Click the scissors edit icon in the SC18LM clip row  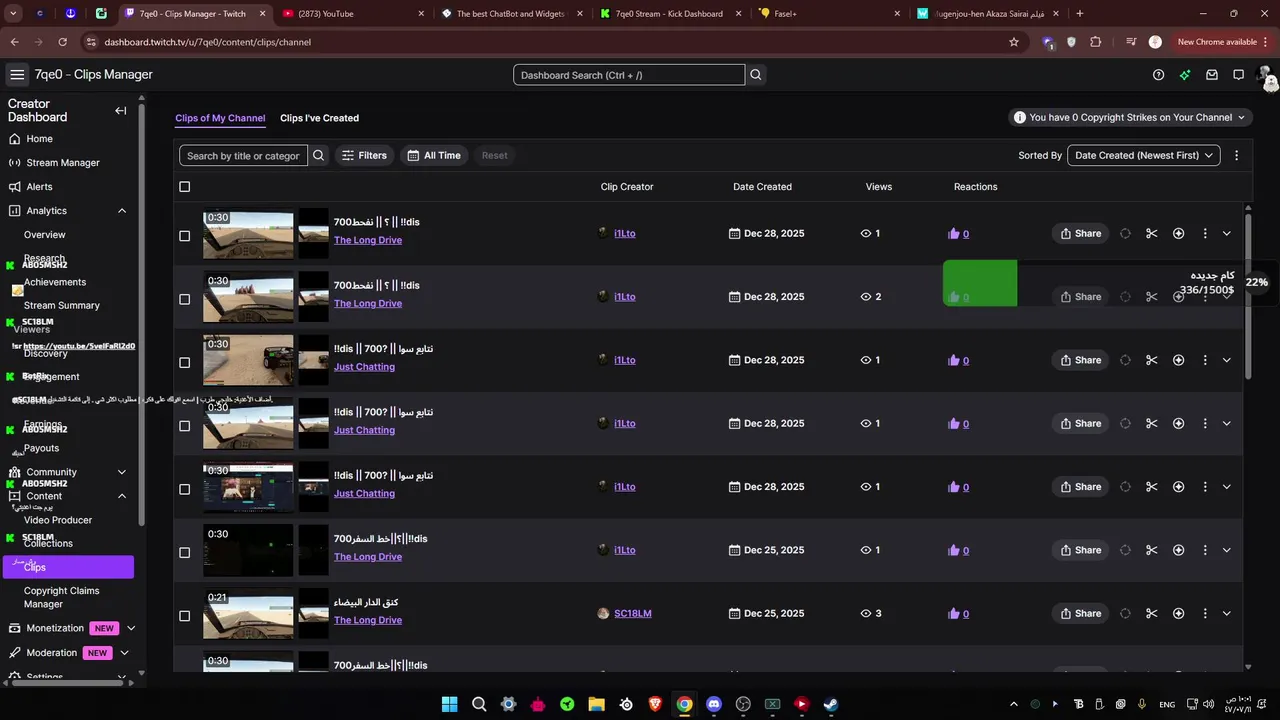click(1152, 614)
